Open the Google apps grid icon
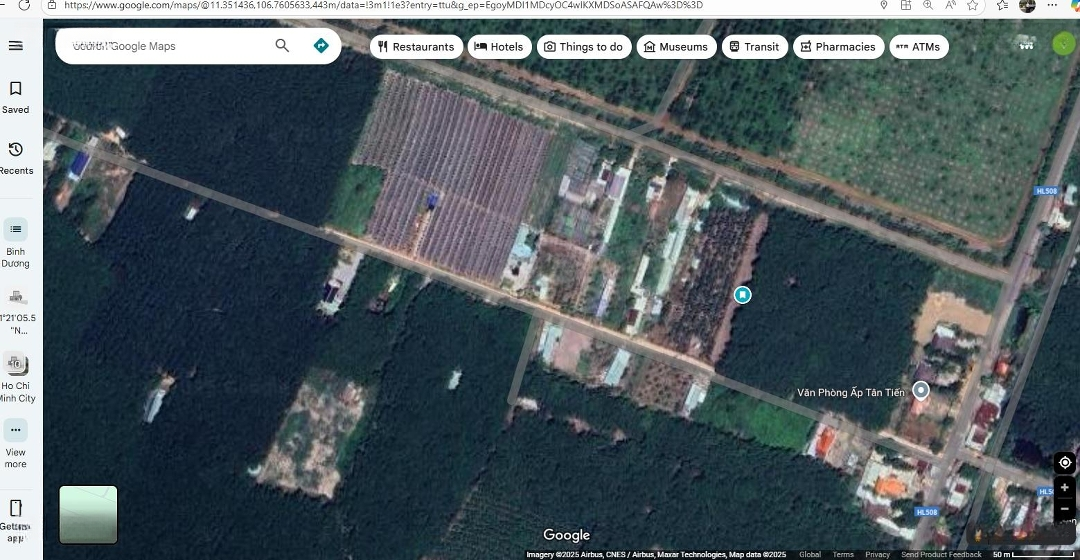This screenshot has width=1080, height=560. 1024,43
